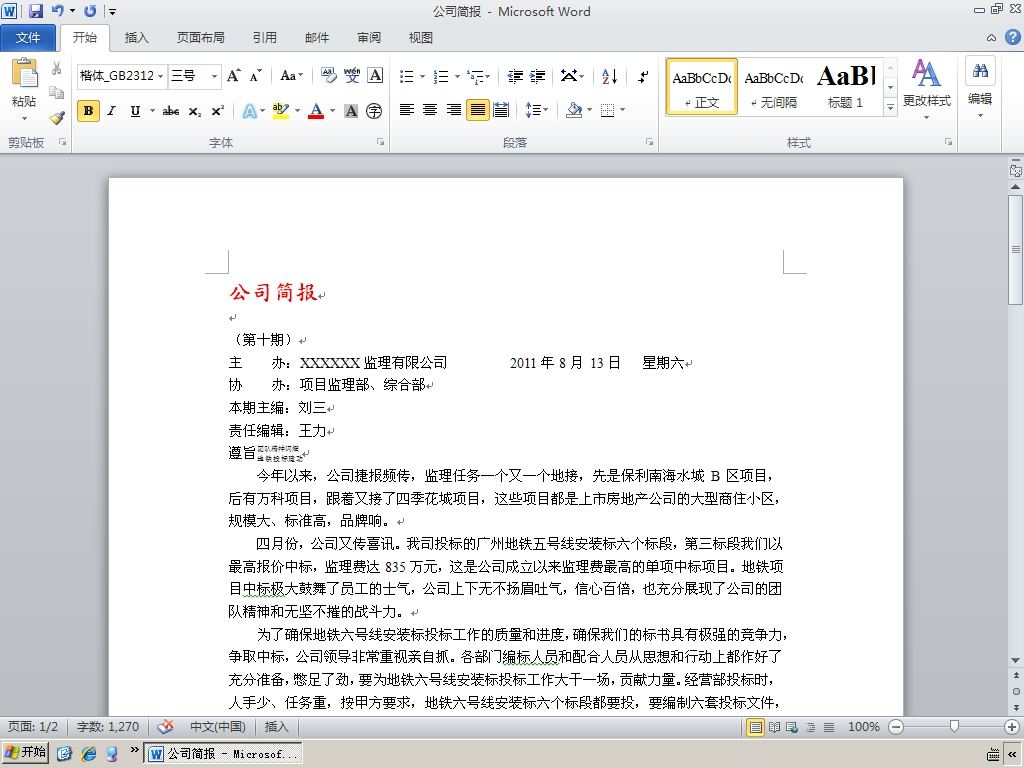Click the Undo arrow icon
This screenshot has width=1024, height=768.
point(57,10)
